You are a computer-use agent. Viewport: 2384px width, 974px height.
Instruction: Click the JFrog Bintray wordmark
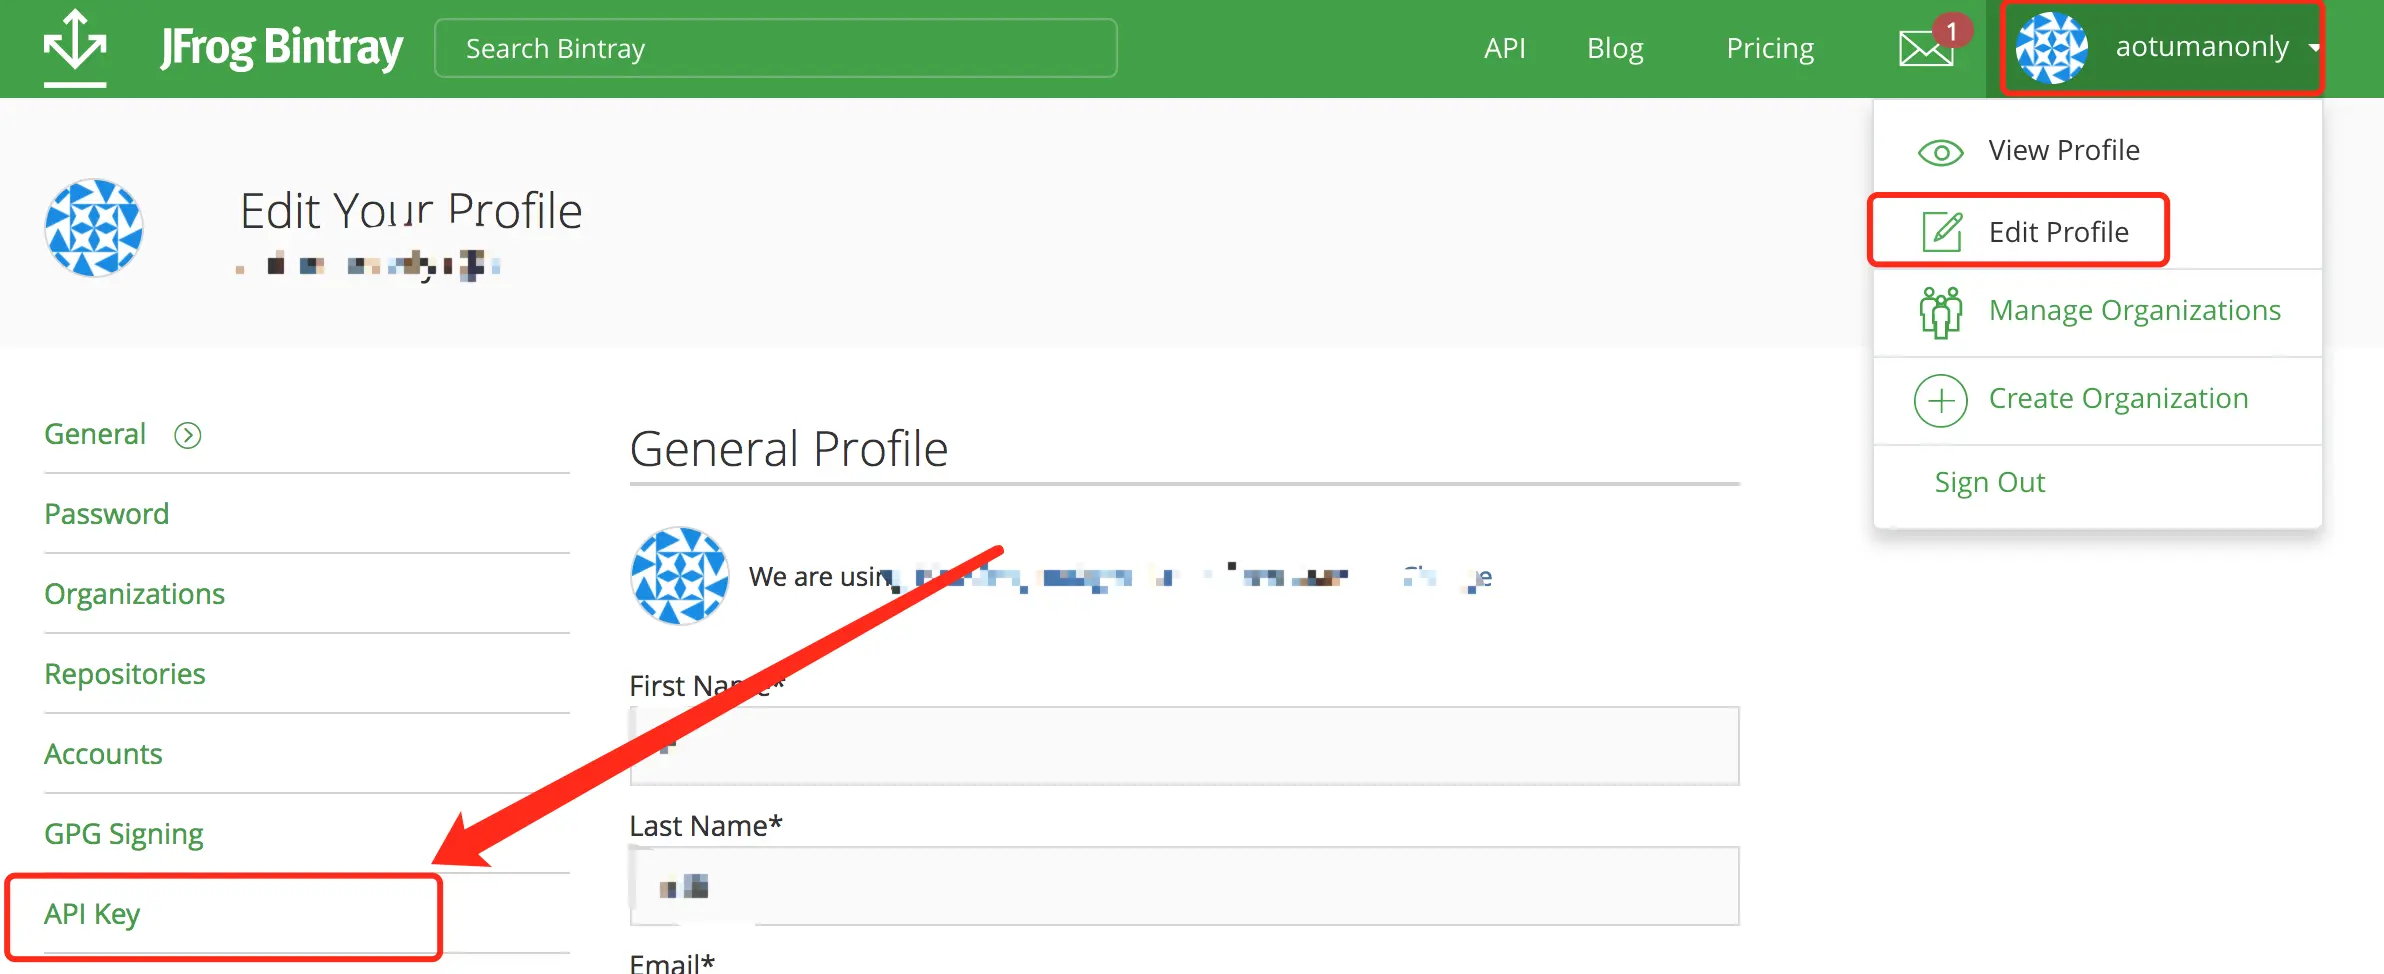pos(281,47)
